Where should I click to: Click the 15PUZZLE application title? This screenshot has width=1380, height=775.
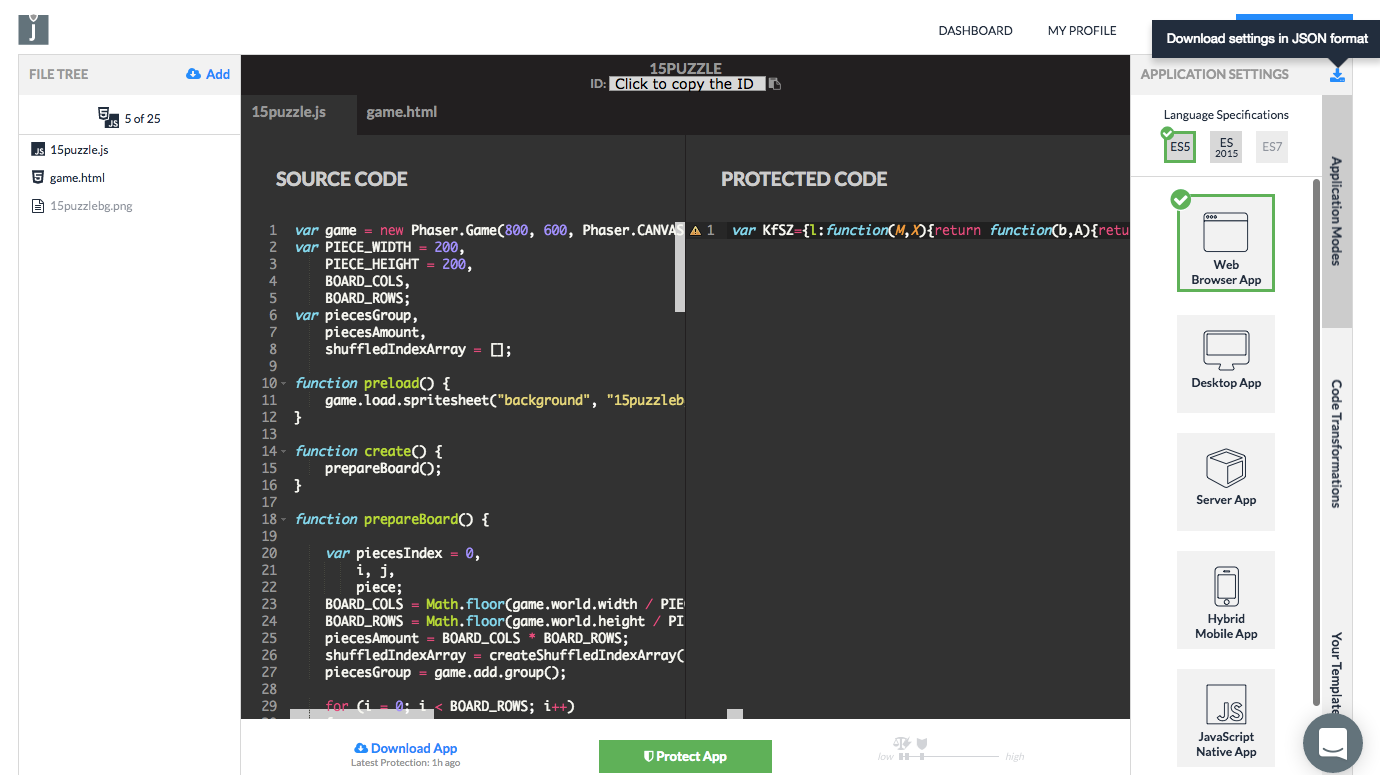pos(686,68)
